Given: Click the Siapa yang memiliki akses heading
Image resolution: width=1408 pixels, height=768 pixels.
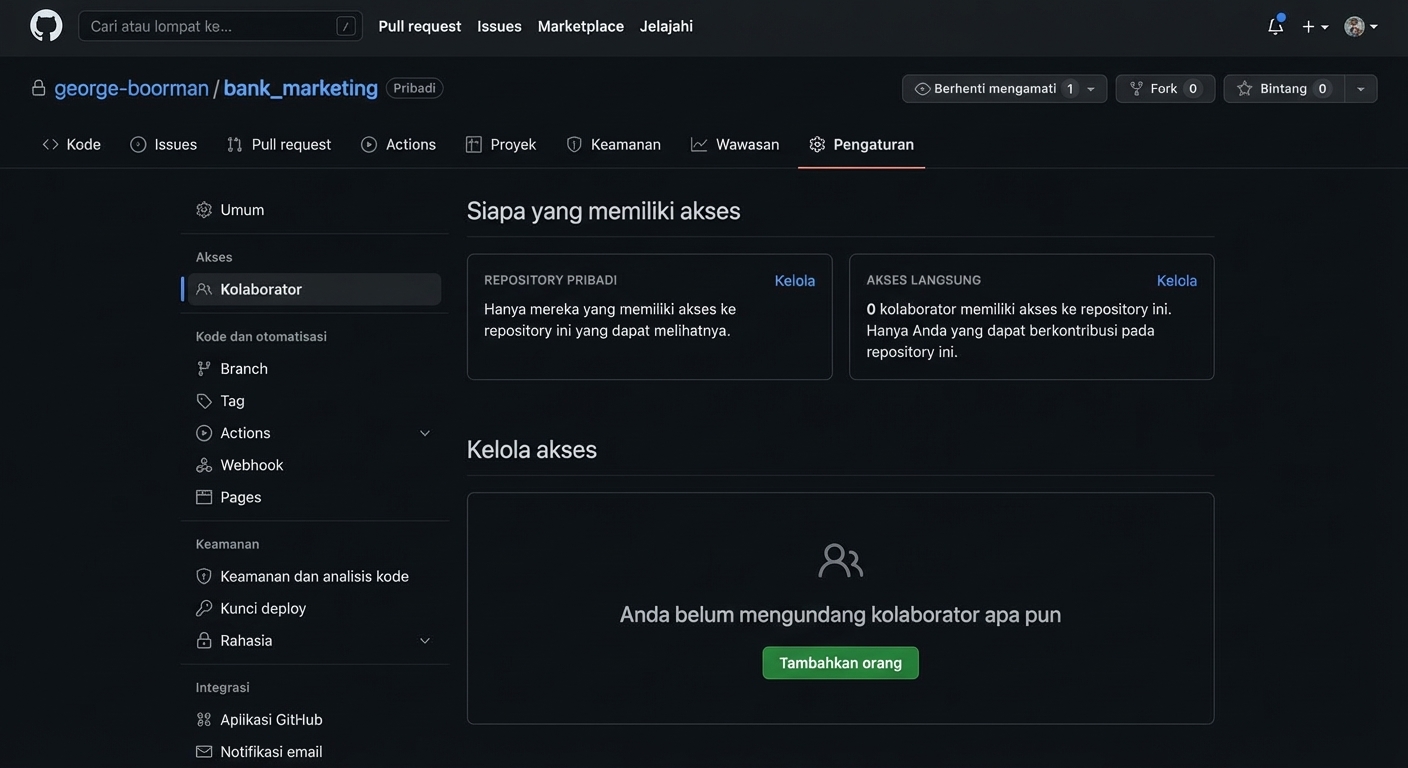Looking at the screenshot, I should [x=604, y=211].
